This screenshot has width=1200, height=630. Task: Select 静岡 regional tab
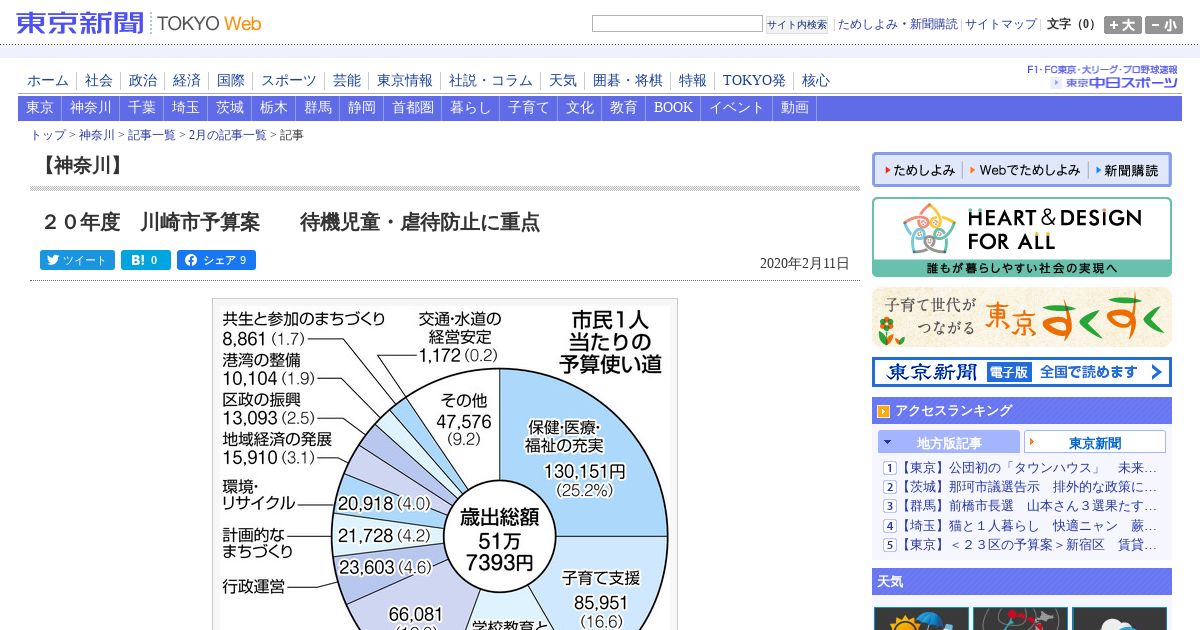tap(362, 108)
